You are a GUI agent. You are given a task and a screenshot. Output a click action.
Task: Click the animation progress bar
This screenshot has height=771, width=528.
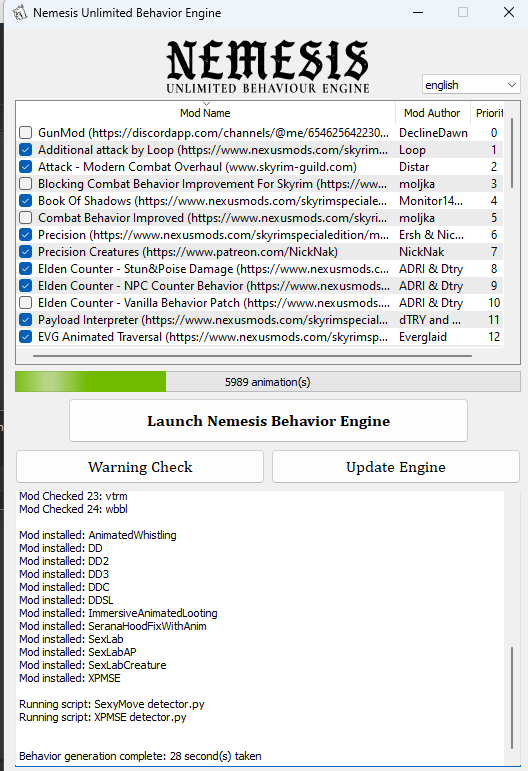click(268, 382)
